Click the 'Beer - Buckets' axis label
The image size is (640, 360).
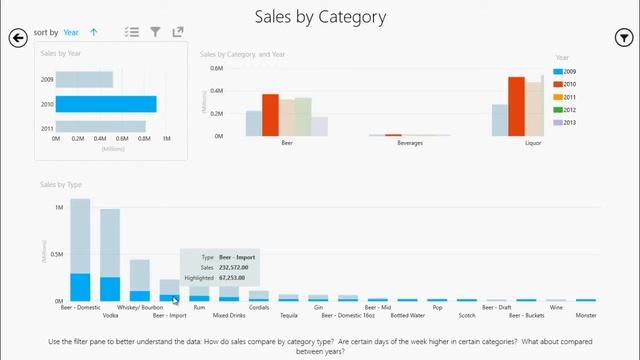(527, 316)
